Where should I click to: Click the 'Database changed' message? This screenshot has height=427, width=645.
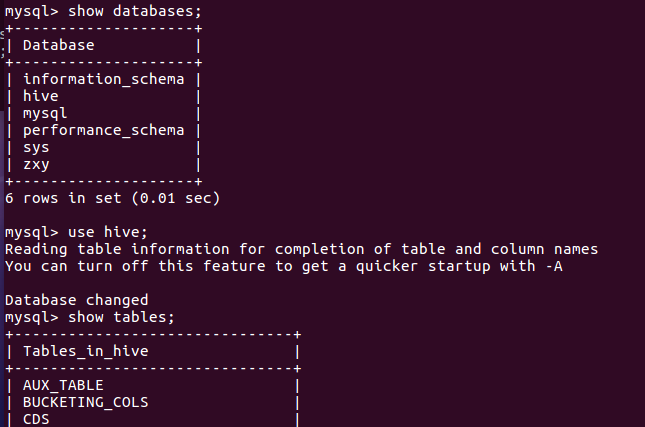click(x=76, y=300)
